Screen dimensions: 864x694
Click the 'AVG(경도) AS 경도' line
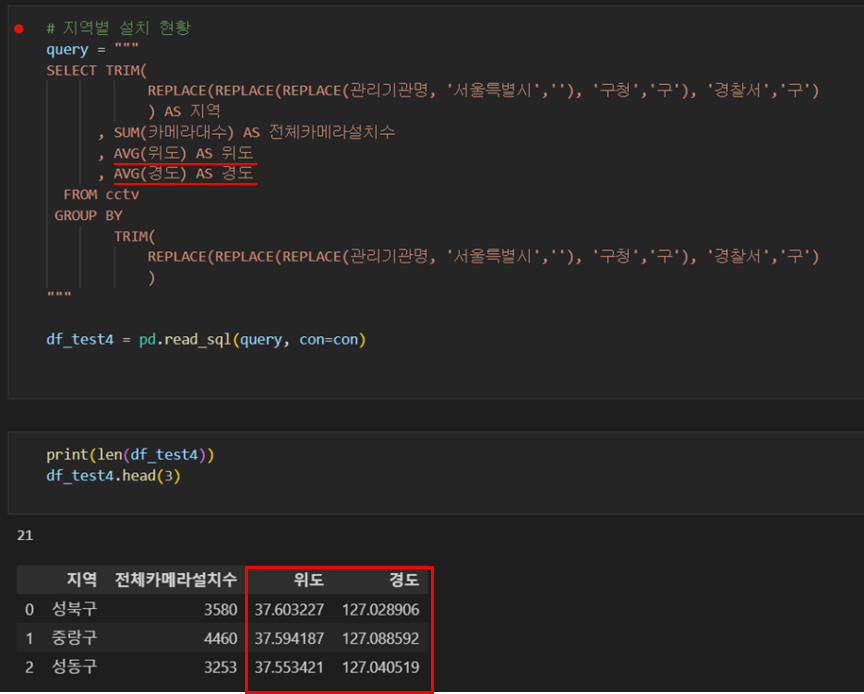click(183, 174)
